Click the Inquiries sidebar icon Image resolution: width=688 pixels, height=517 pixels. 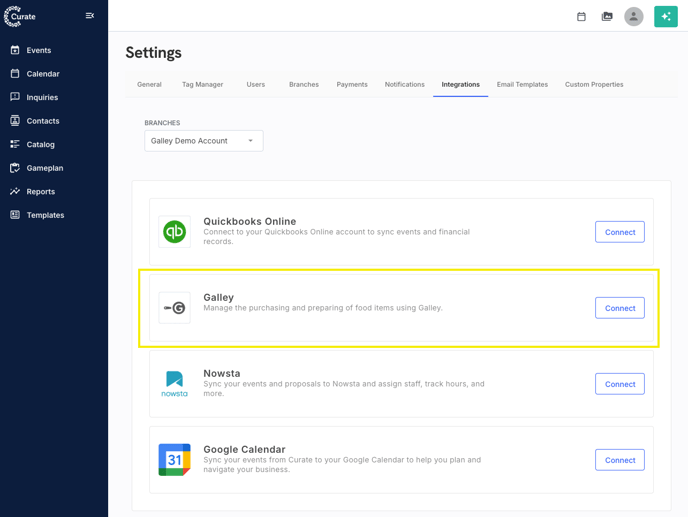(x=15, y=97)
